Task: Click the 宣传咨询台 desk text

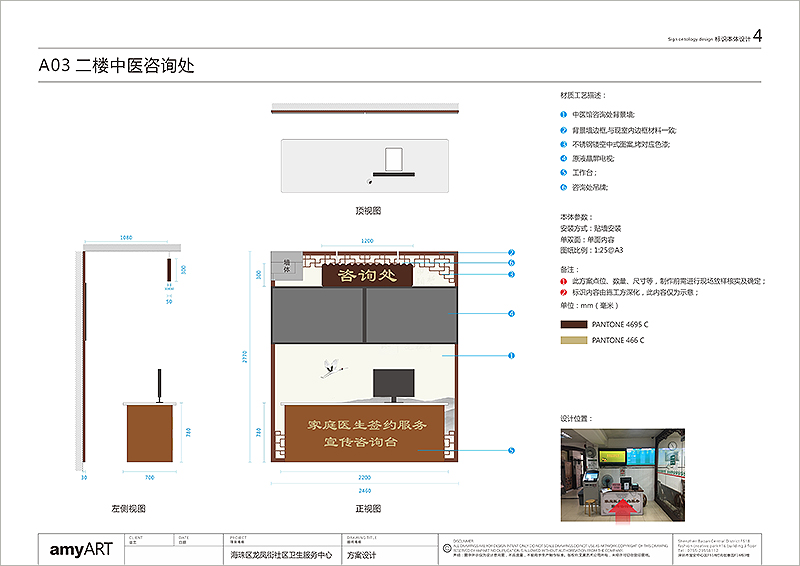Action: pyautogui.click(x=361, y=442)
